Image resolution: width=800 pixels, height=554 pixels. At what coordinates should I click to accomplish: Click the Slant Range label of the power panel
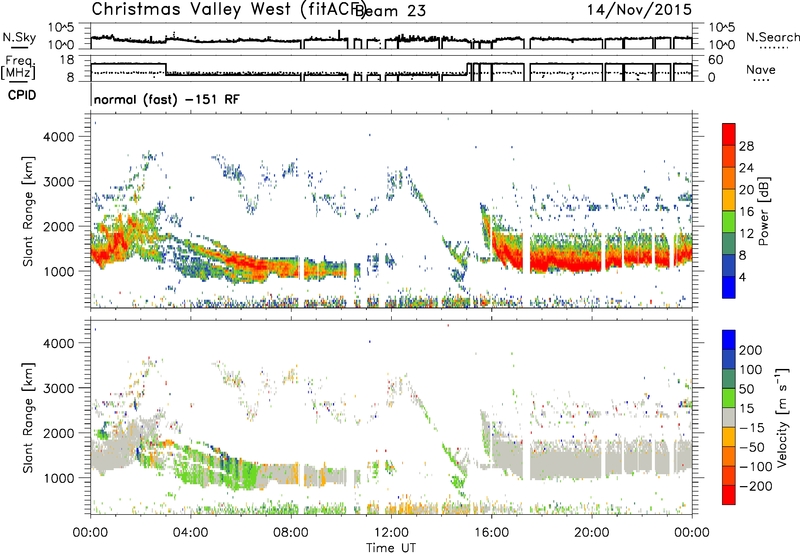click(28, 211)
